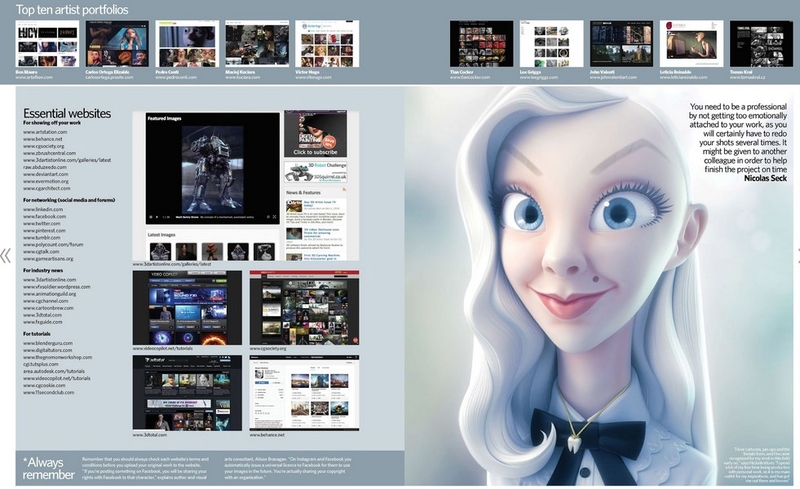Click 'Top ten artist portfolios' heading
The width and height of the screenshot is (800, 489).
72,10
